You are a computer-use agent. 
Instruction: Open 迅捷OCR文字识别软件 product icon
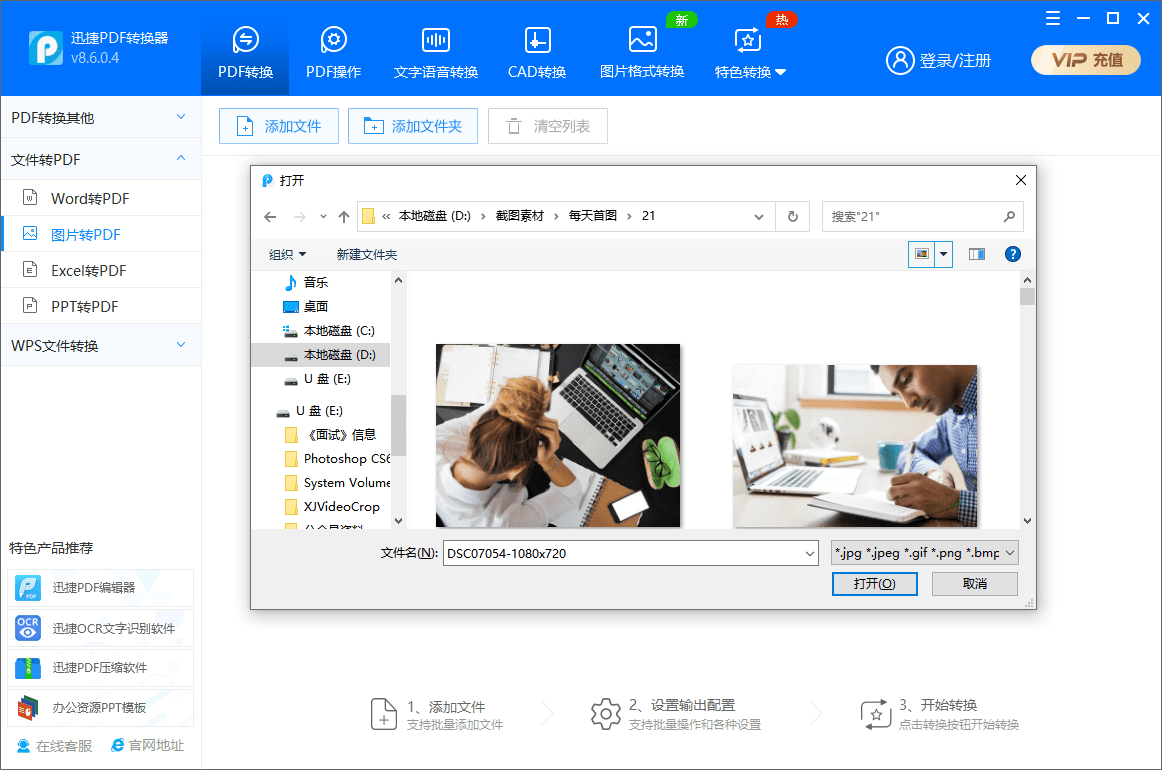pyautogui.click(x=28, y=628)
